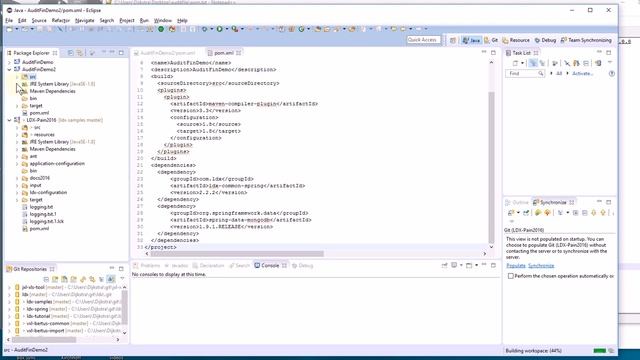Open Git Repositories view menu
This screenshot has height=360, width=640.
tap(122, 279)
